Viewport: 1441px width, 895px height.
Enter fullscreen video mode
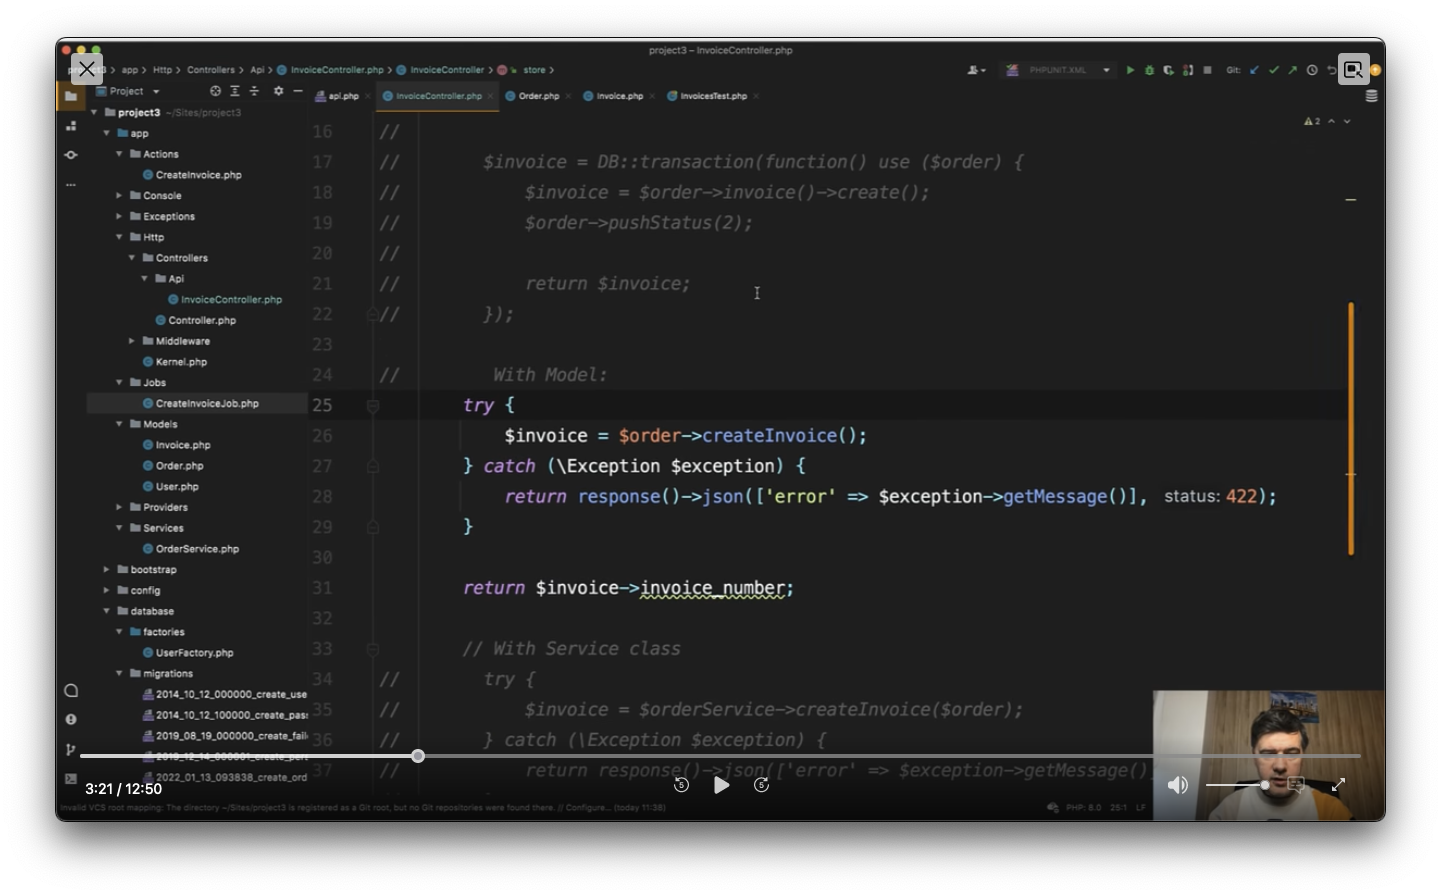click(1338, 785)
